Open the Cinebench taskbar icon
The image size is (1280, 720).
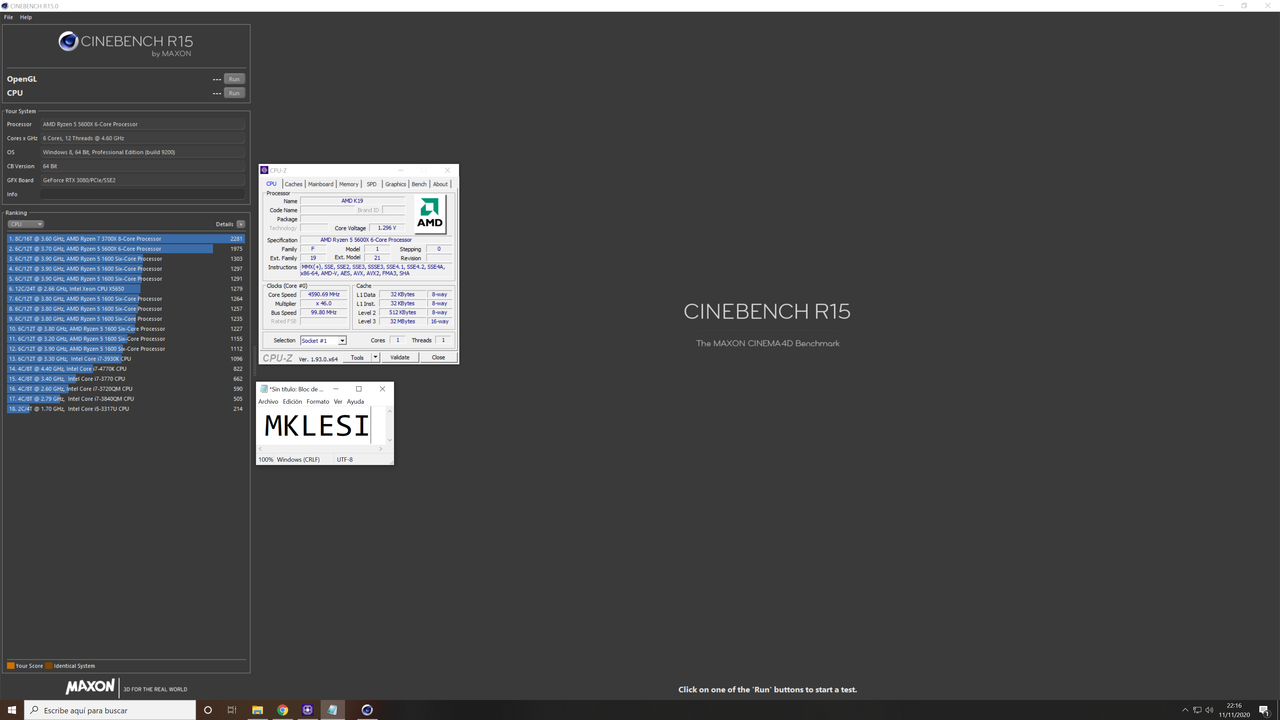point(367,710)
